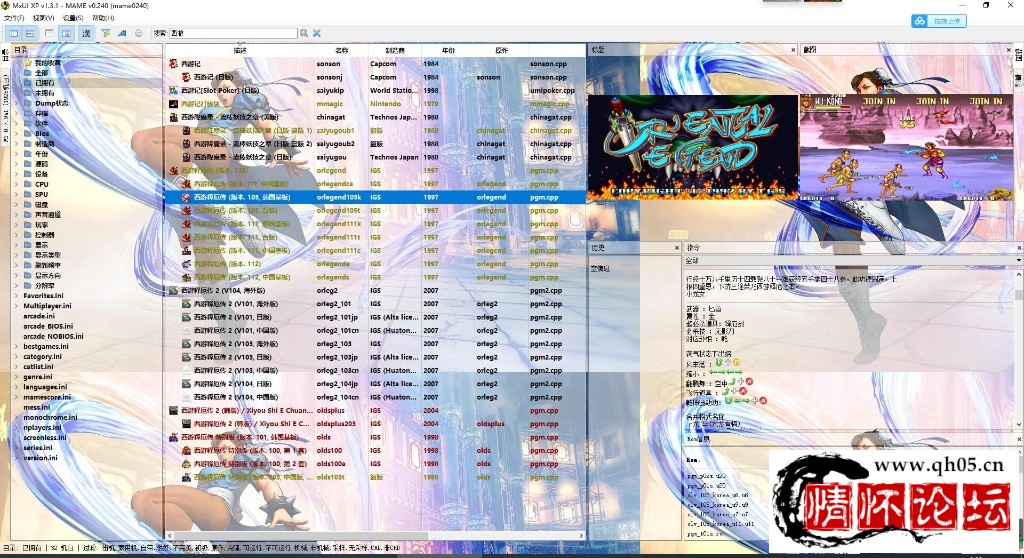Viewport: 1024px width, 558px height.
Task: Click the icon of the oldsplus row
Action: [174, 410]
